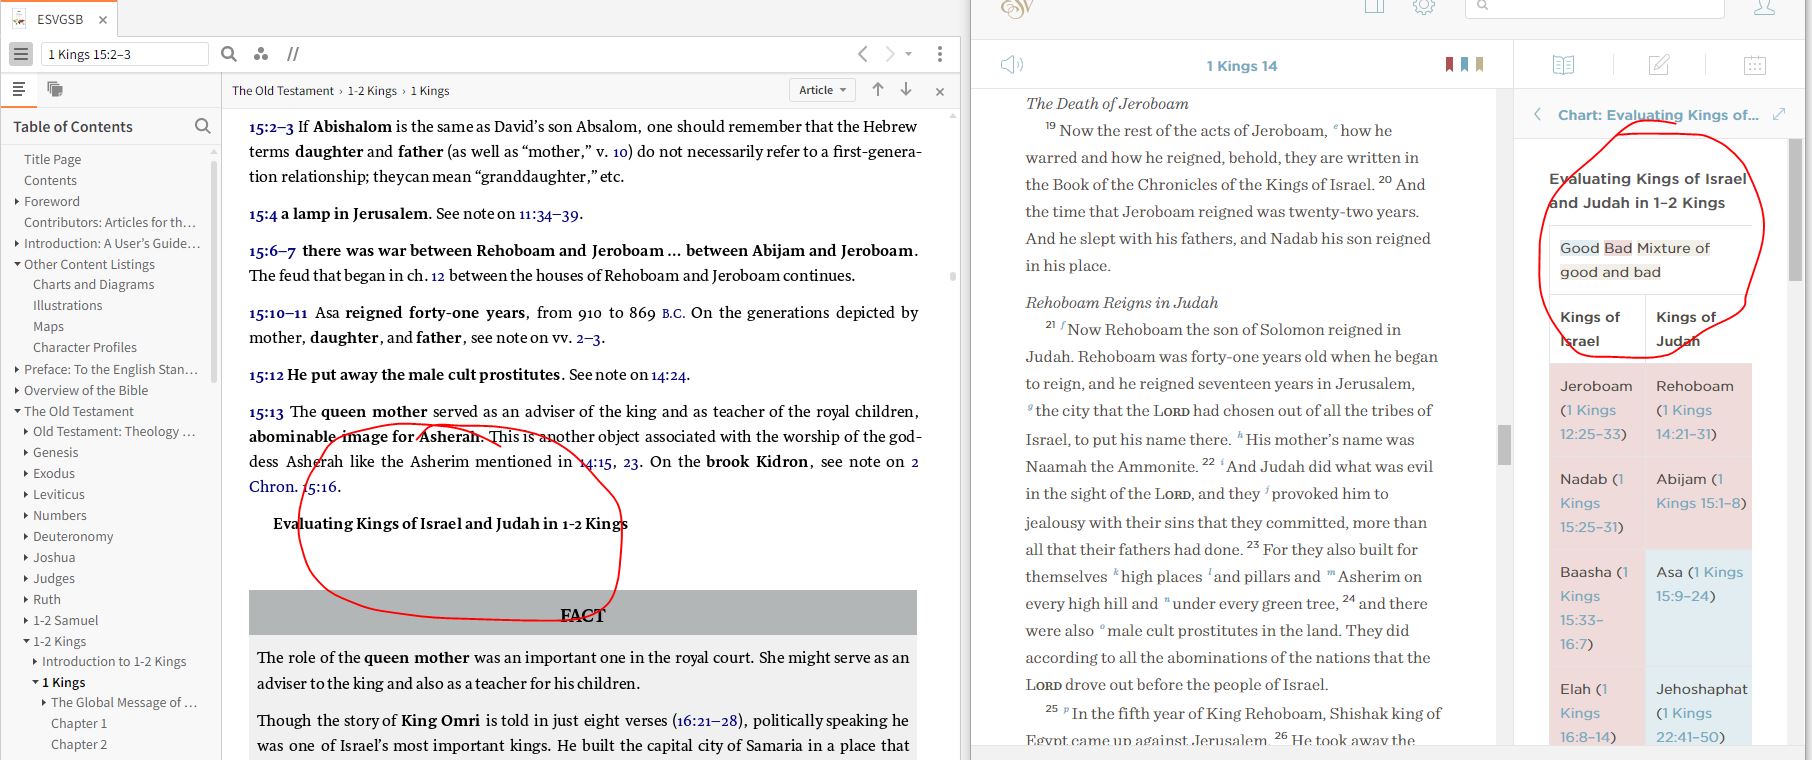The width and height of the screenshot is (1812, 760).
Task: Click the ESV logo
Action: 1016,8
